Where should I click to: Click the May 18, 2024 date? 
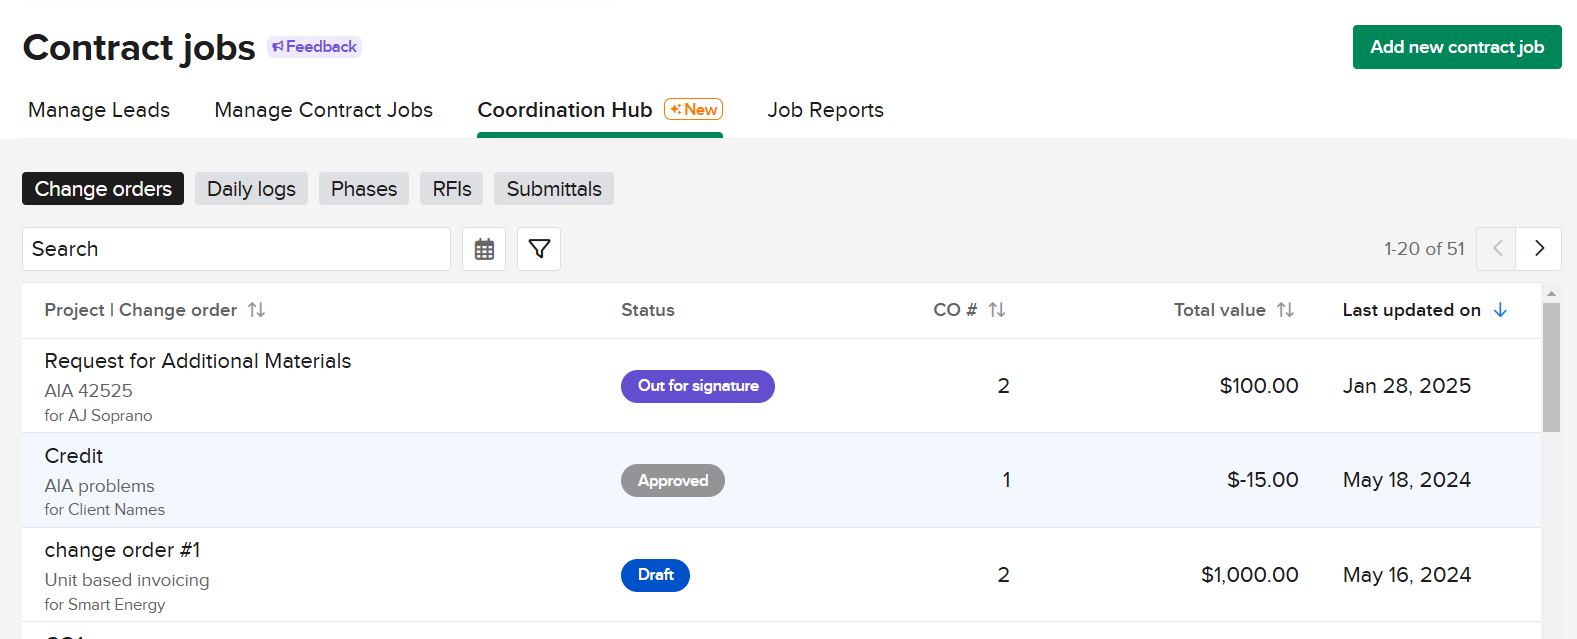1407,480
